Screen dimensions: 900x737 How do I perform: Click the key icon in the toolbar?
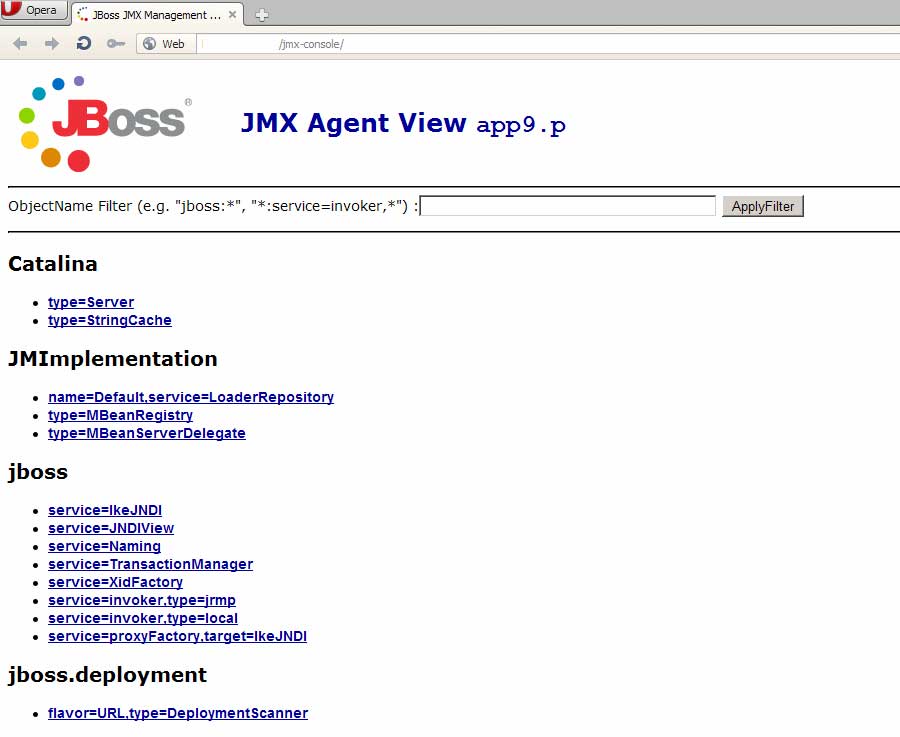pos(114,43)
